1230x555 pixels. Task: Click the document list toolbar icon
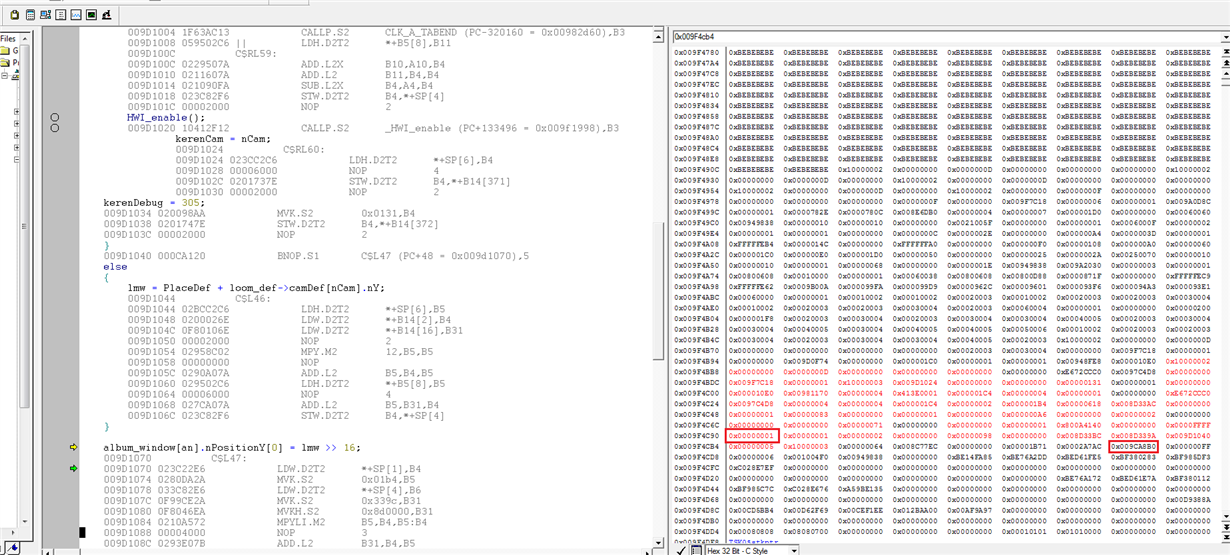pyautogui.click(x=60, y=15)
